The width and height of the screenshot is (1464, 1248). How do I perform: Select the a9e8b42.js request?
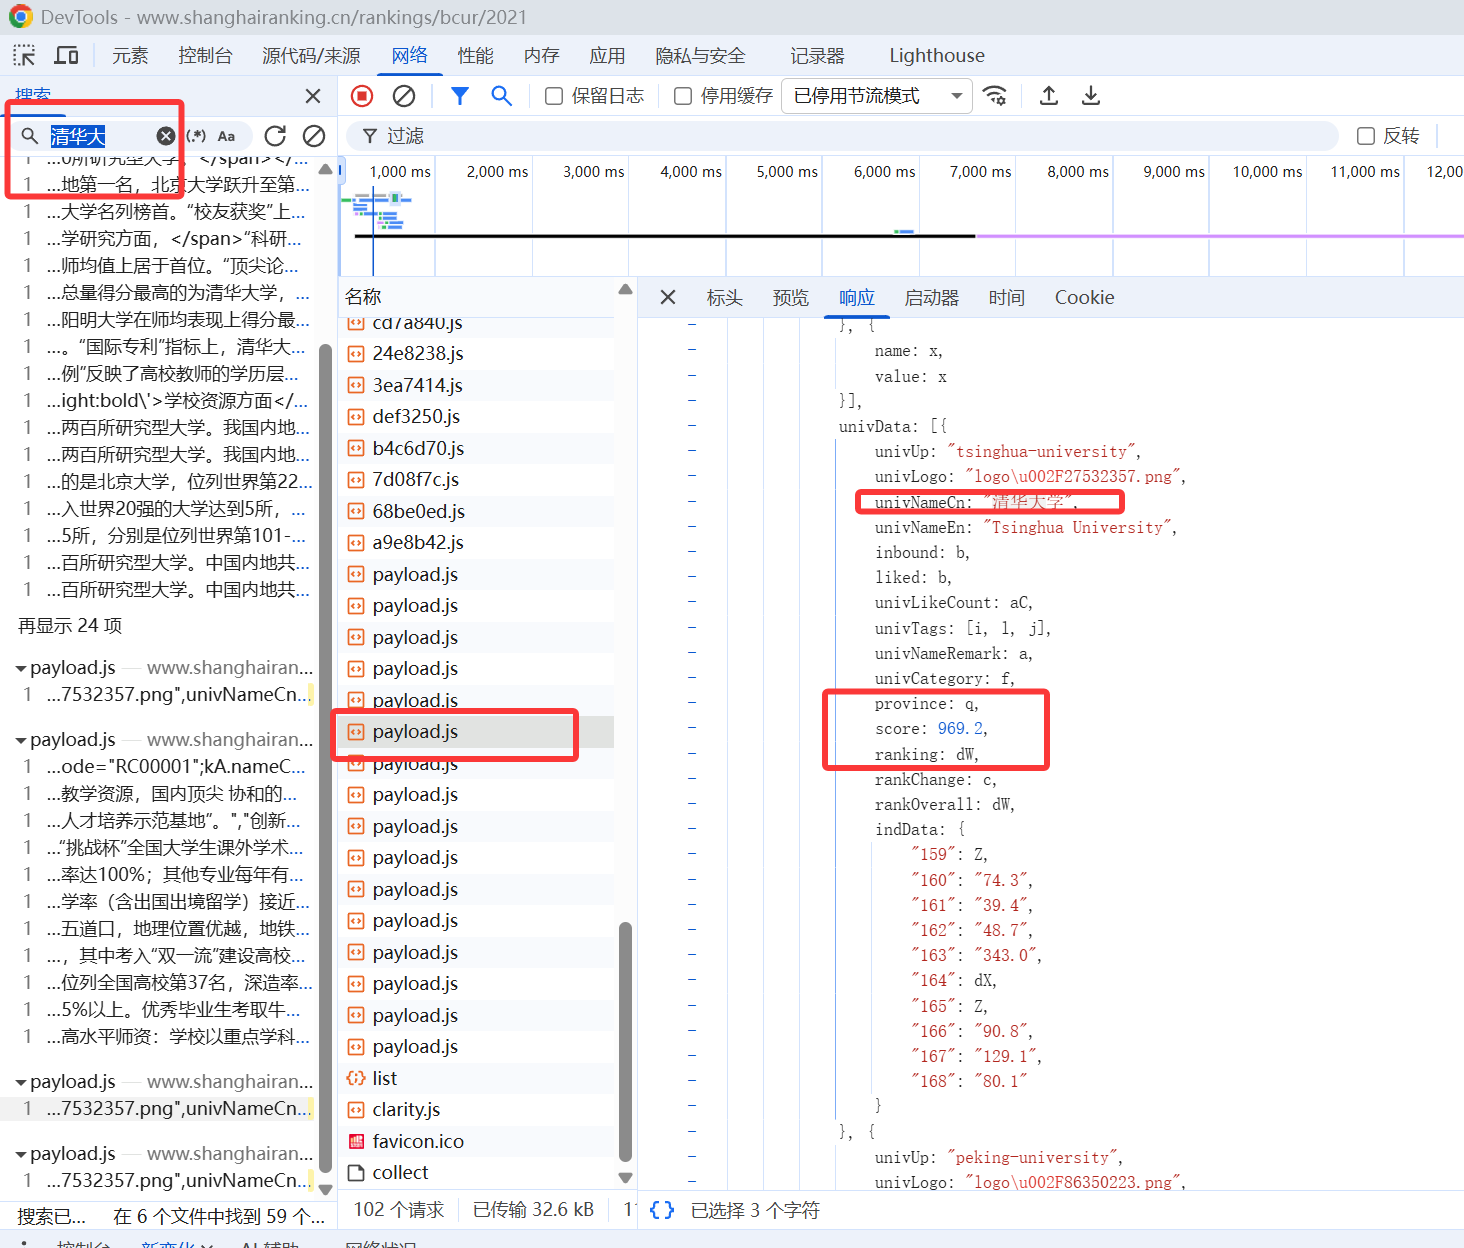click(x=476, y=542)
